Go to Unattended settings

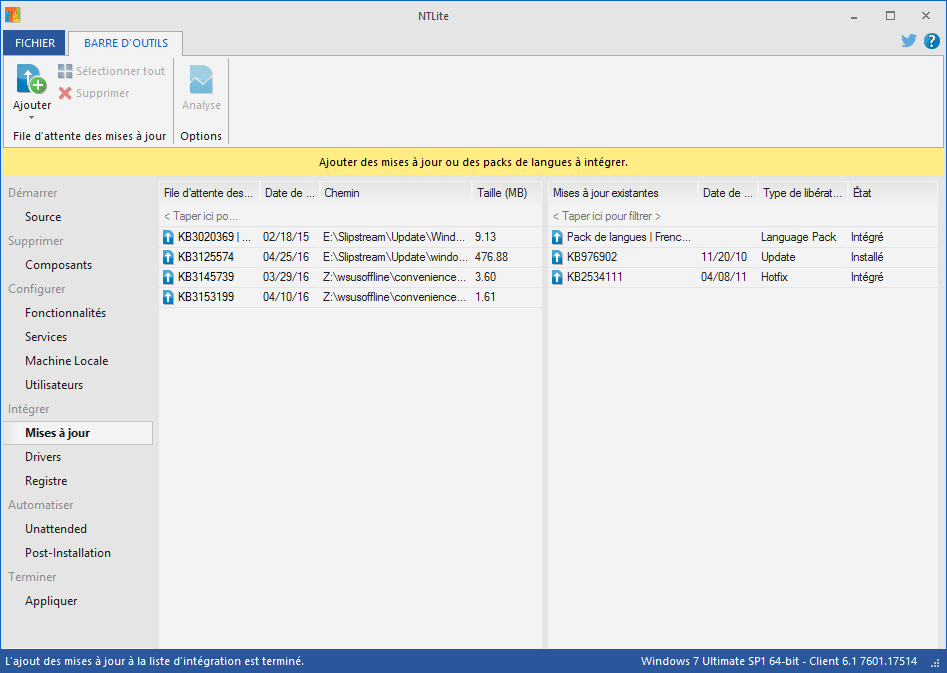point(56,529)
